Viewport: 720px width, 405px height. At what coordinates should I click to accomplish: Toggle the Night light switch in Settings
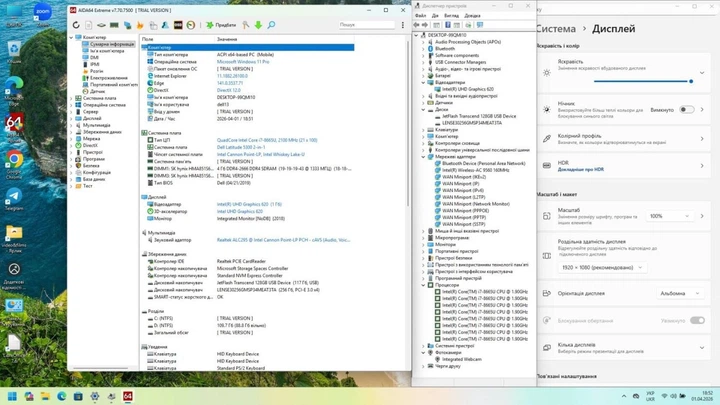[x=686, y=110]
